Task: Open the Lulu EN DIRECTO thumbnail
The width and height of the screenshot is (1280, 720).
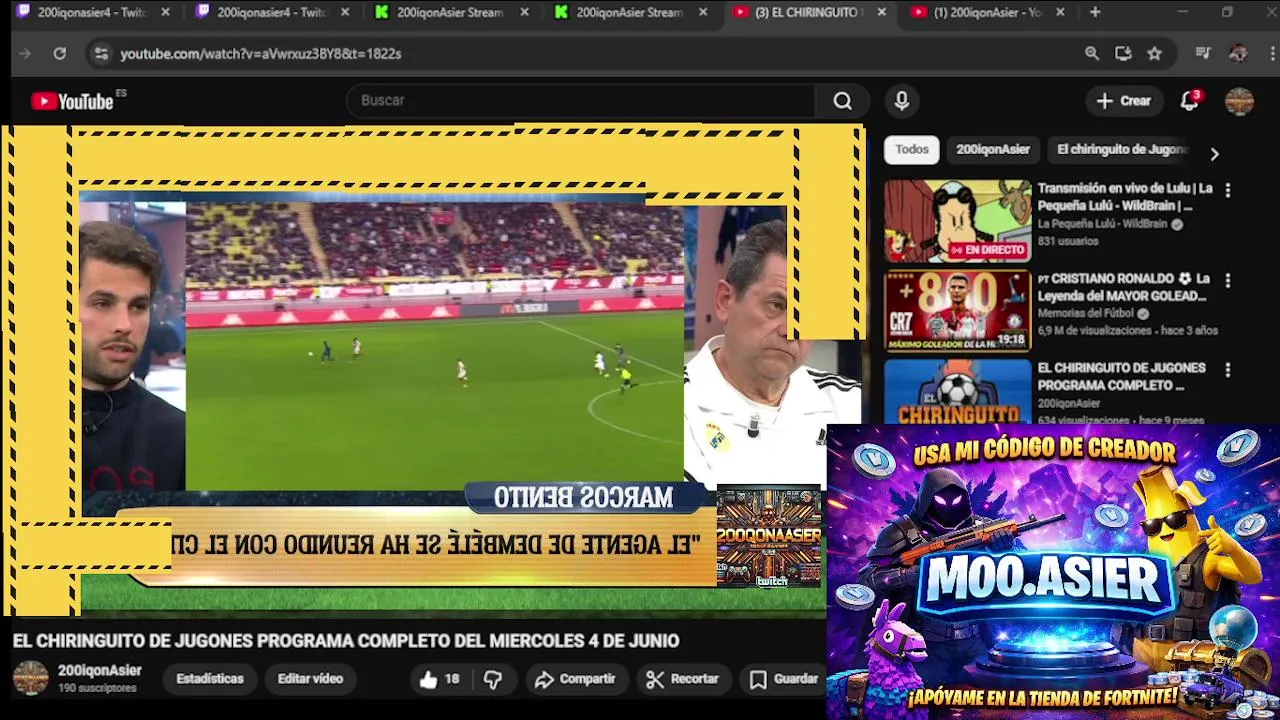Action: [957, 221]
